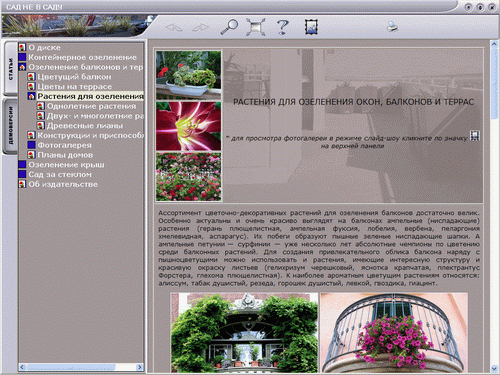The image size is (500, 375).
Task: Select 'Озеленение балконов и тер' section
Action: point(86,67)
